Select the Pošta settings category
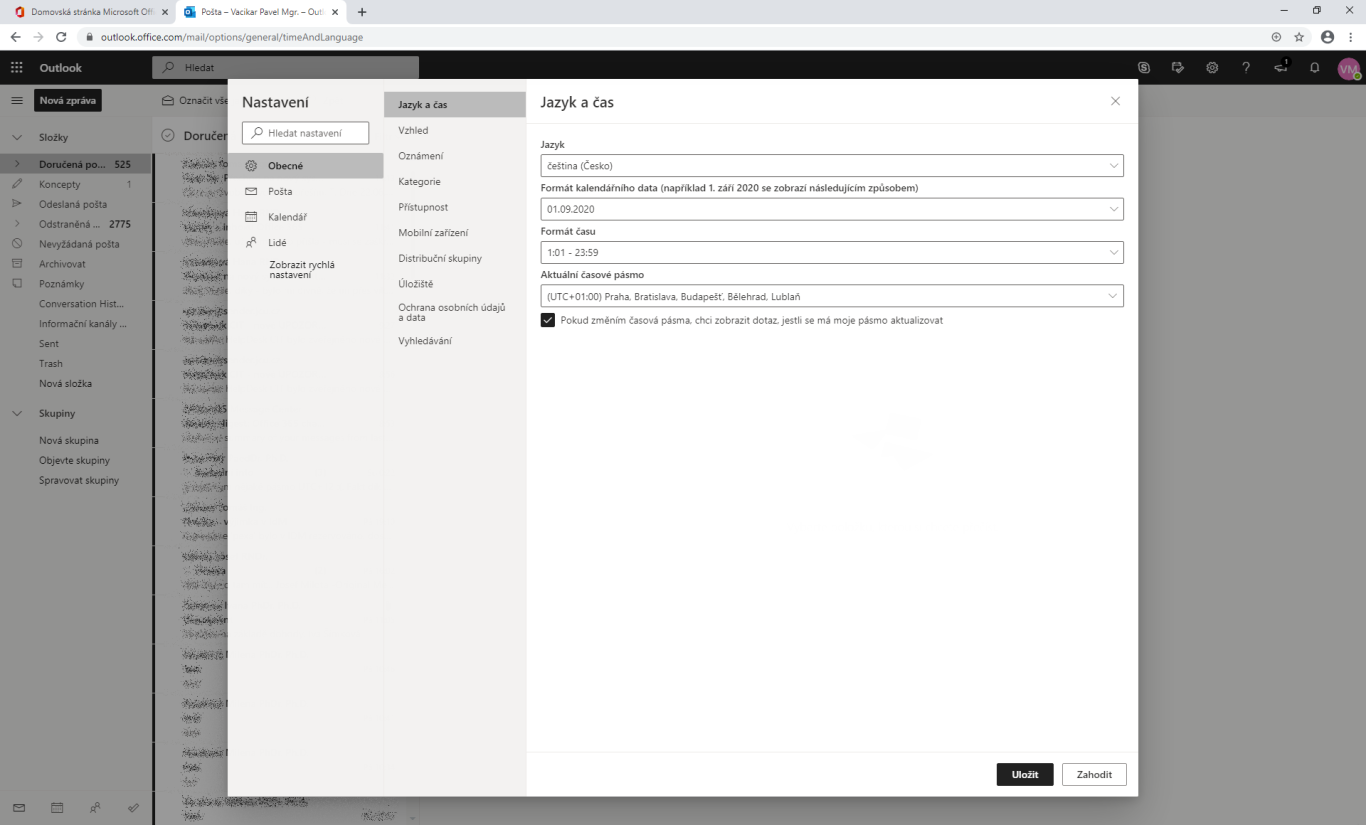The width and height of the screenshot is (1366, 825). point(280,191)
